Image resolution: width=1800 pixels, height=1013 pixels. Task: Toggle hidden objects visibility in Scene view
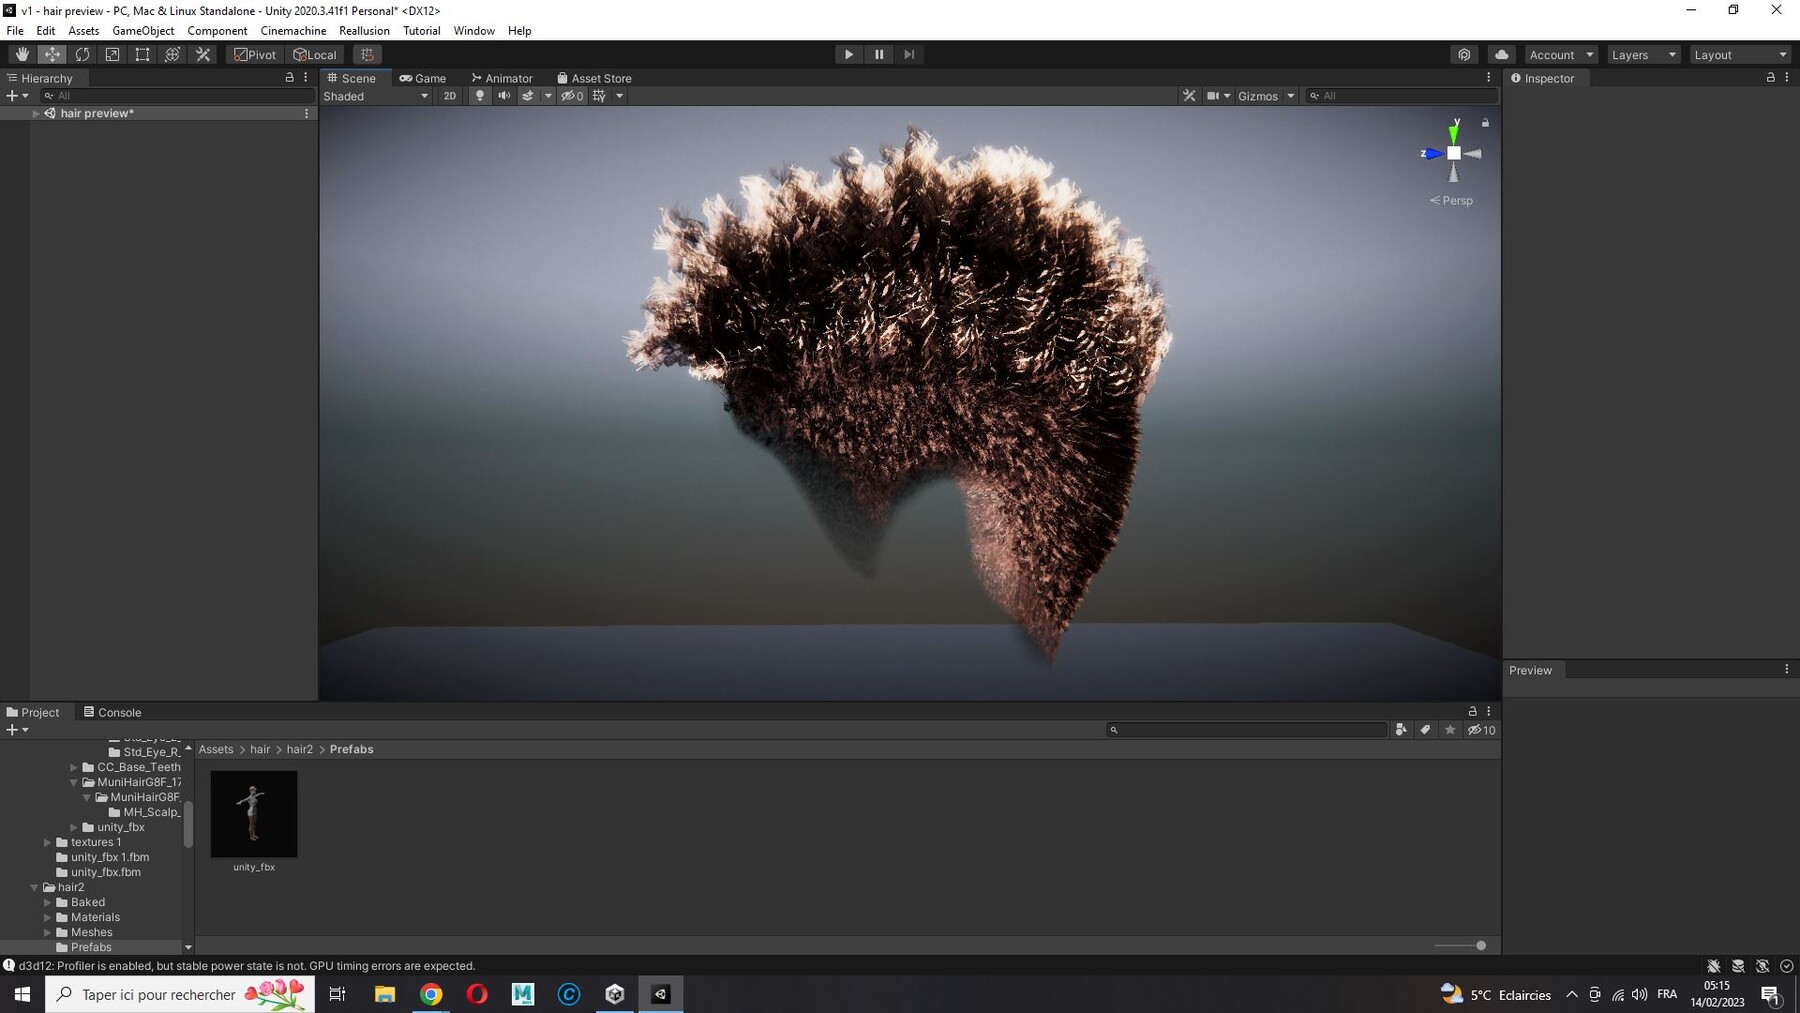click(572, 96)
